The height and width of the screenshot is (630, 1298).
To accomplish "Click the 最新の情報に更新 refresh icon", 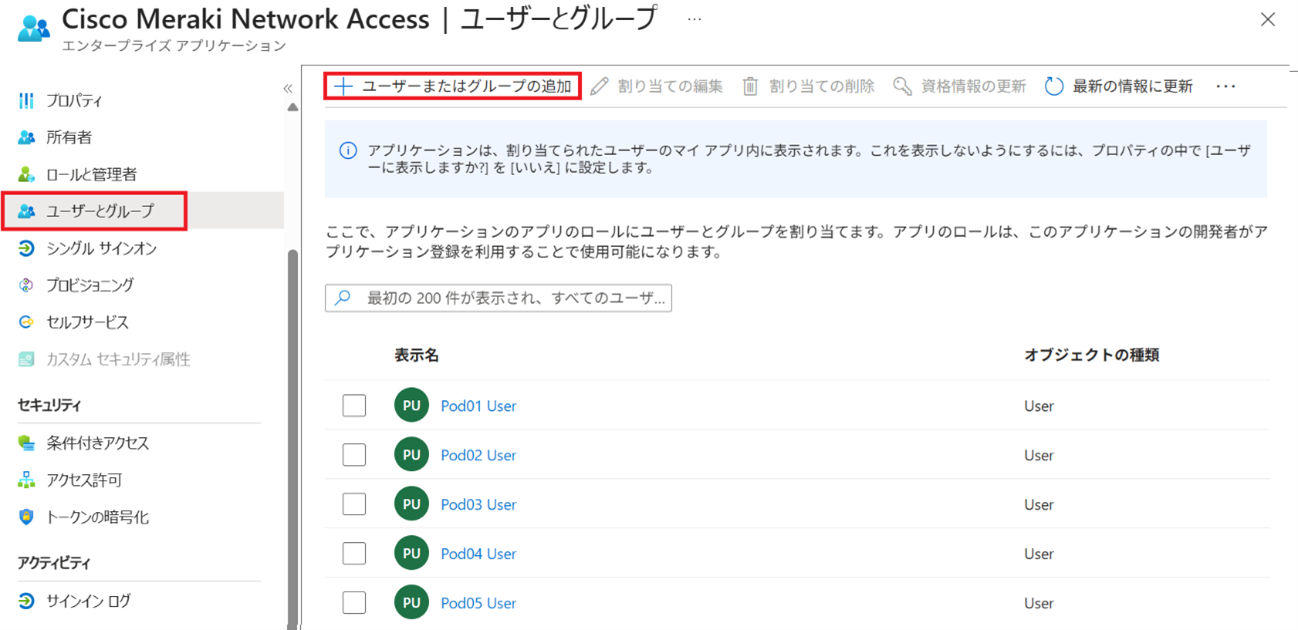I will click(1053, 87).
